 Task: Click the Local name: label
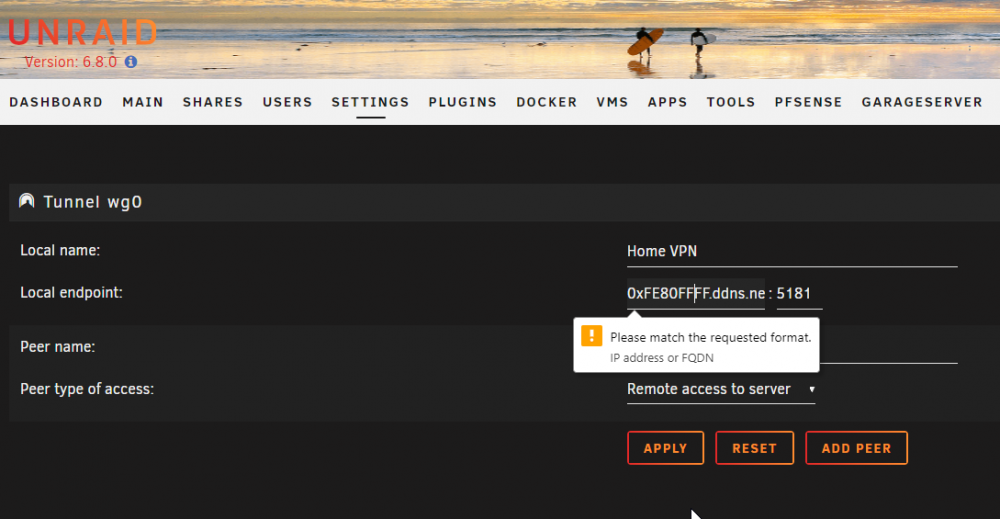point(60,250)
